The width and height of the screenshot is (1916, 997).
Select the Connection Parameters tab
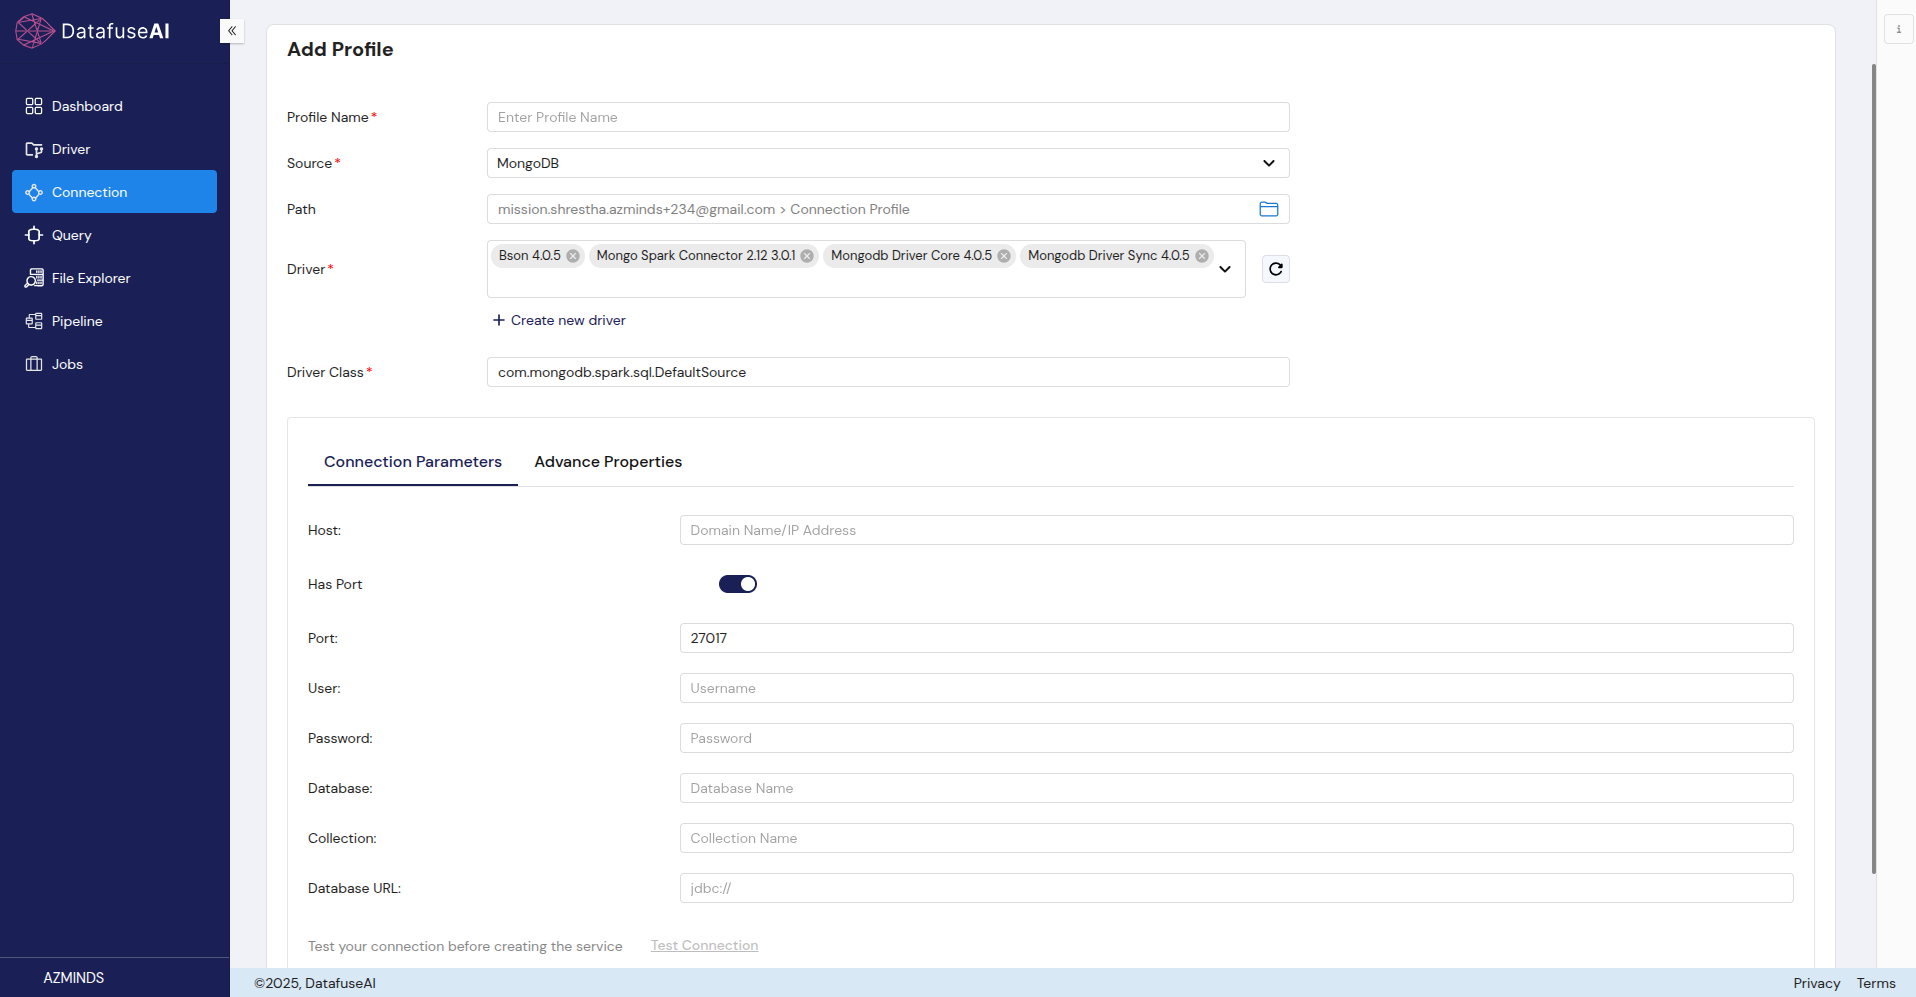[x=412, y=462]
